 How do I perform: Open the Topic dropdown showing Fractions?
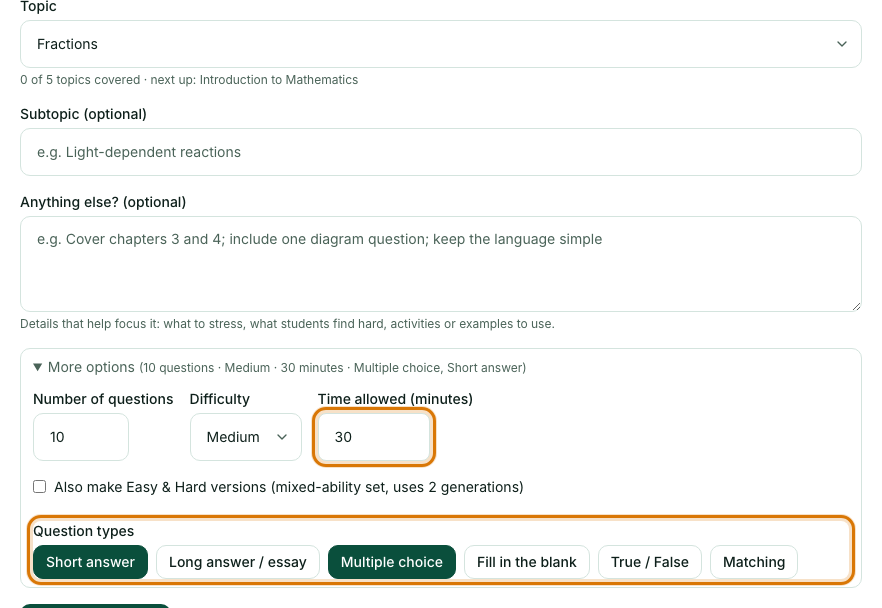point(440,44)
